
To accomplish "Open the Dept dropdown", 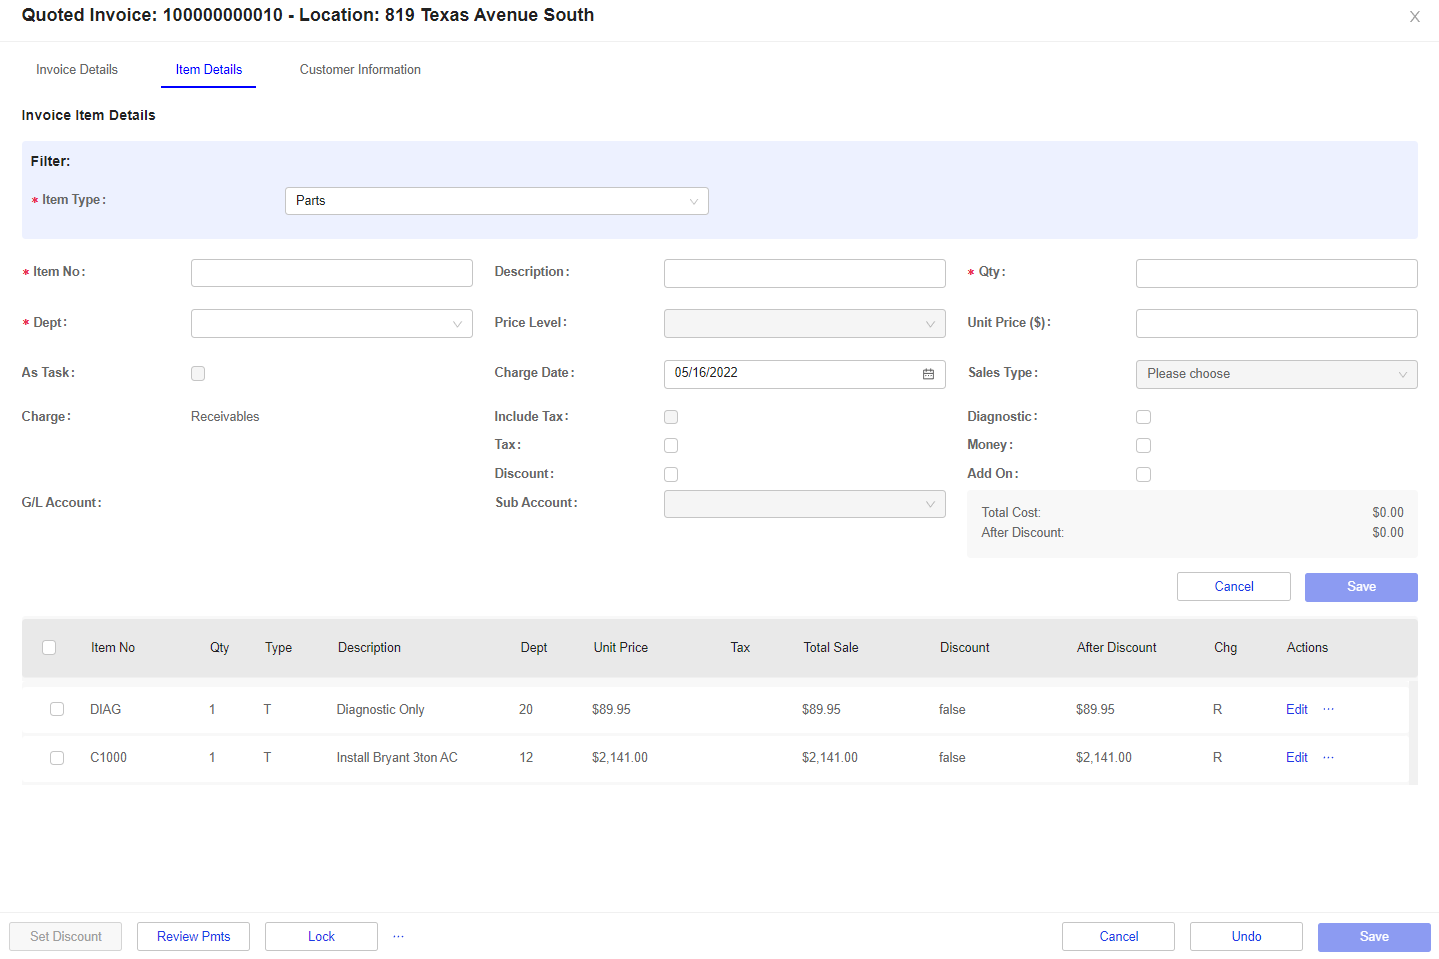I will pyautogui.click(x=331, y=323).
